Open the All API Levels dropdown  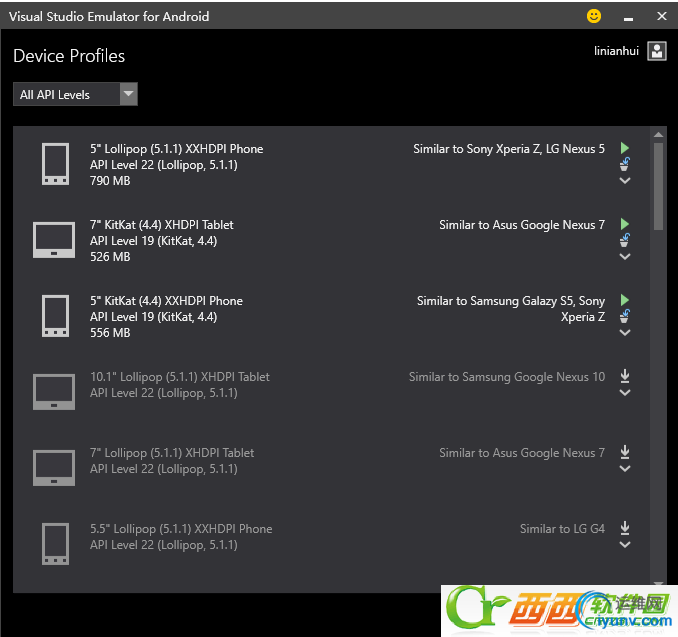75,94
